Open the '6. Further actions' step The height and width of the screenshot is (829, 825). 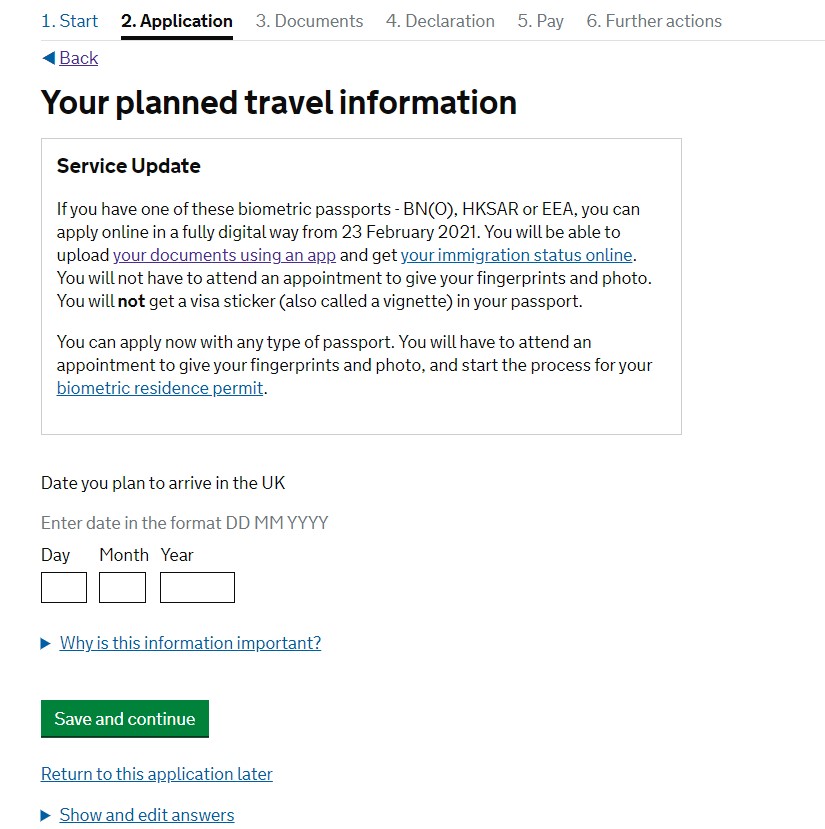click(654, 21)
